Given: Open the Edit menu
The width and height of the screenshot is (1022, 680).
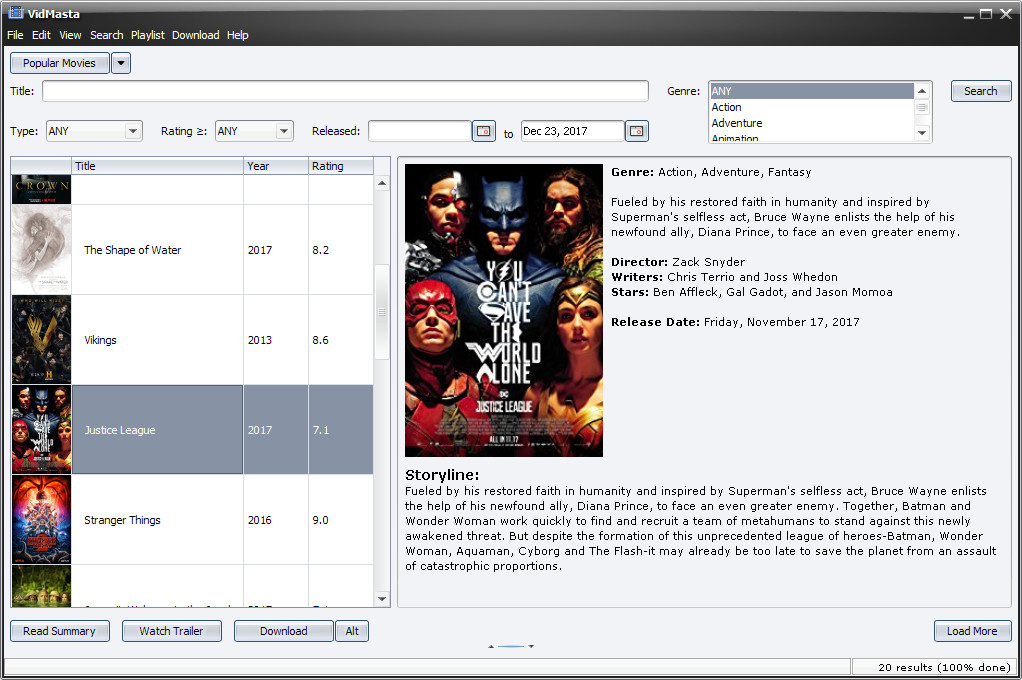Looking at the screenshot, I should [41, 35].
